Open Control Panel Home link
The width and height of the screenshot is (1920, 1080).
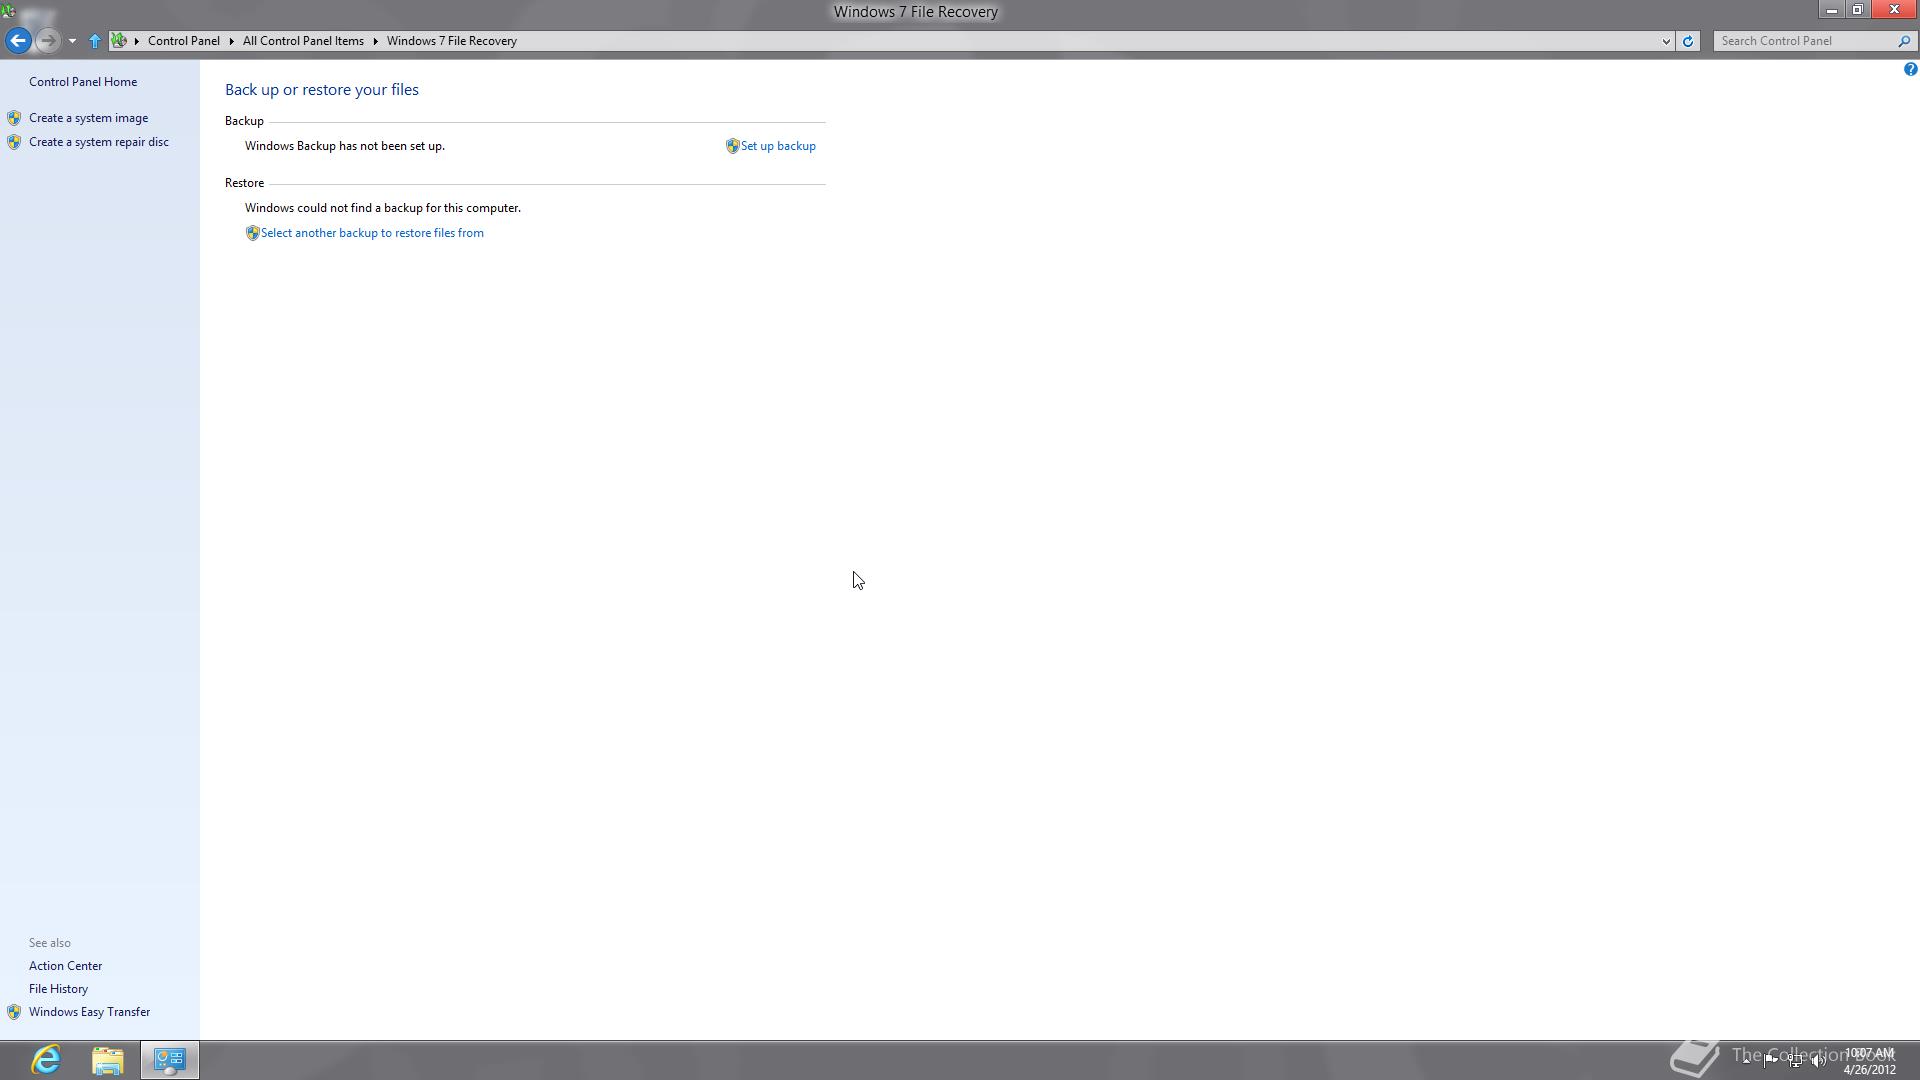(83, 82)
